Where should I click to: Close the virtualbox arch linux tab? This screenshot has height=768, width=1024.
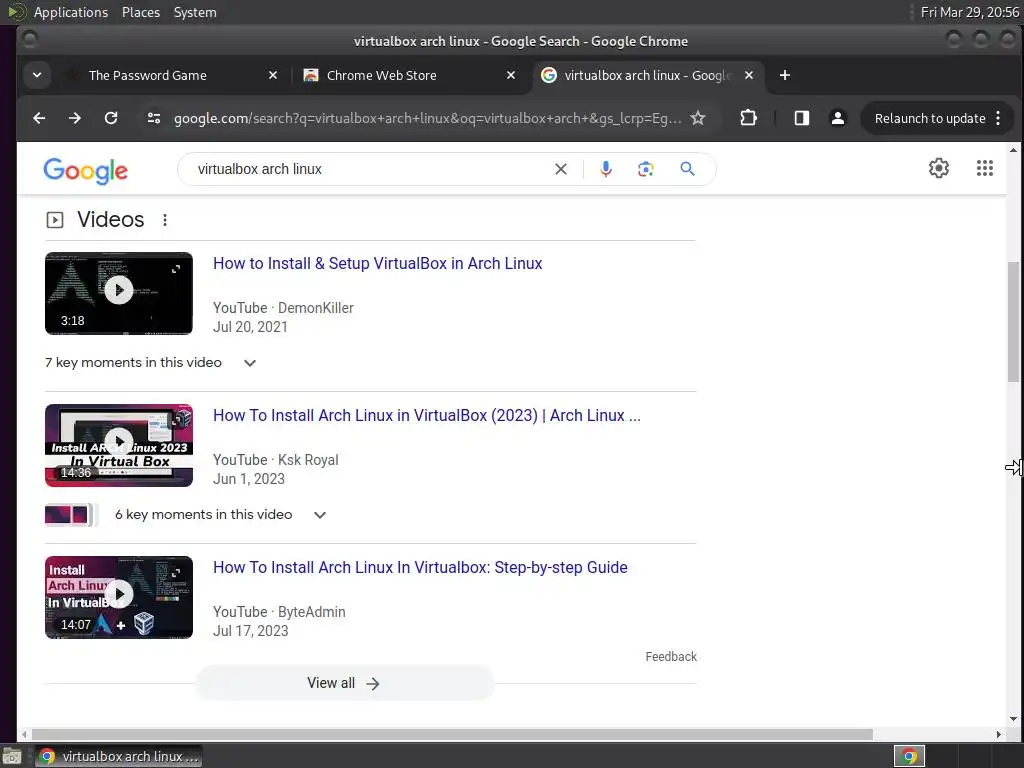(749, 75)
